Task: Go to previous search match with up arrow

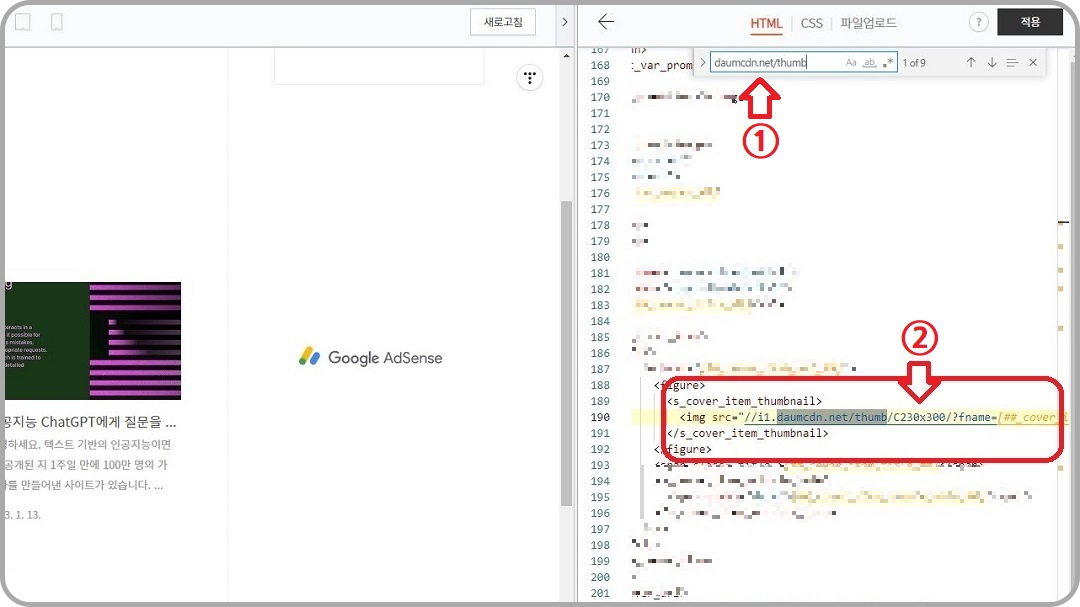Action: click(x=970, y=62)
